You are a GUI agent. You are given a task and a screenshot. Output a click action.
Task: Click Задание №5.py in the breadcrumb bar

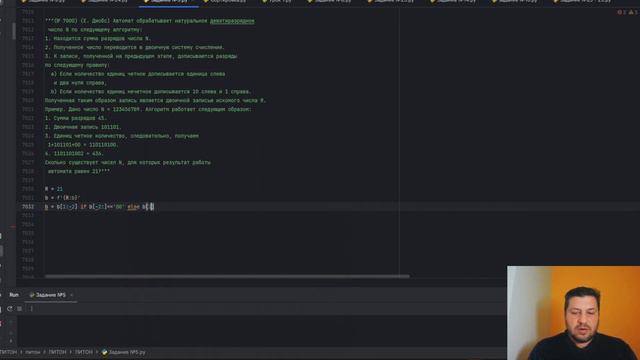124,352
